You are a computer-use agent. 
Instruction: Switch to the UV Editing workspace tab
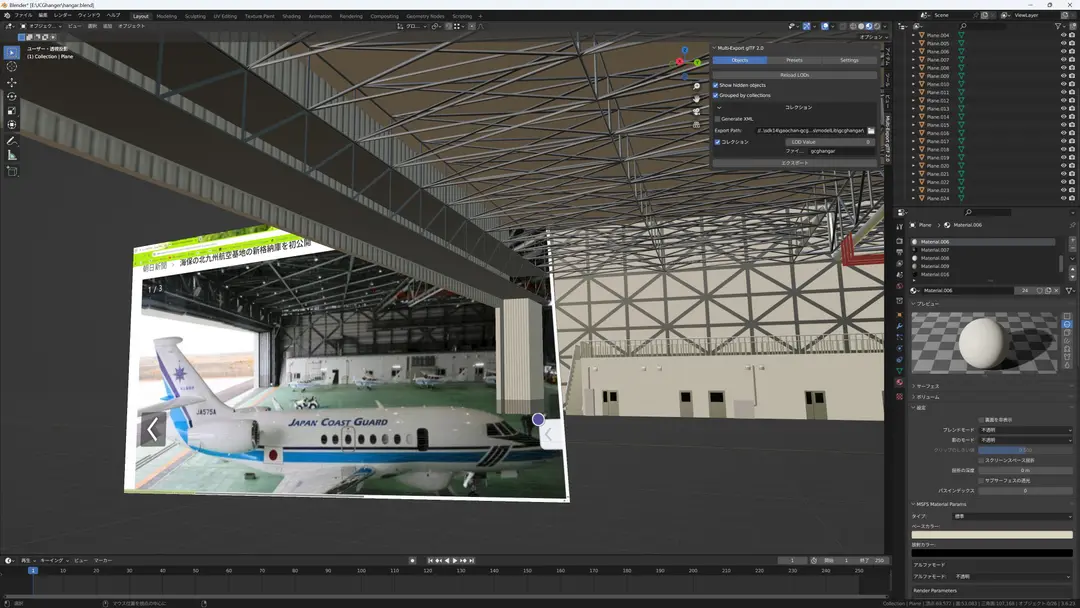pyautogui.click(x=225, y=16)
